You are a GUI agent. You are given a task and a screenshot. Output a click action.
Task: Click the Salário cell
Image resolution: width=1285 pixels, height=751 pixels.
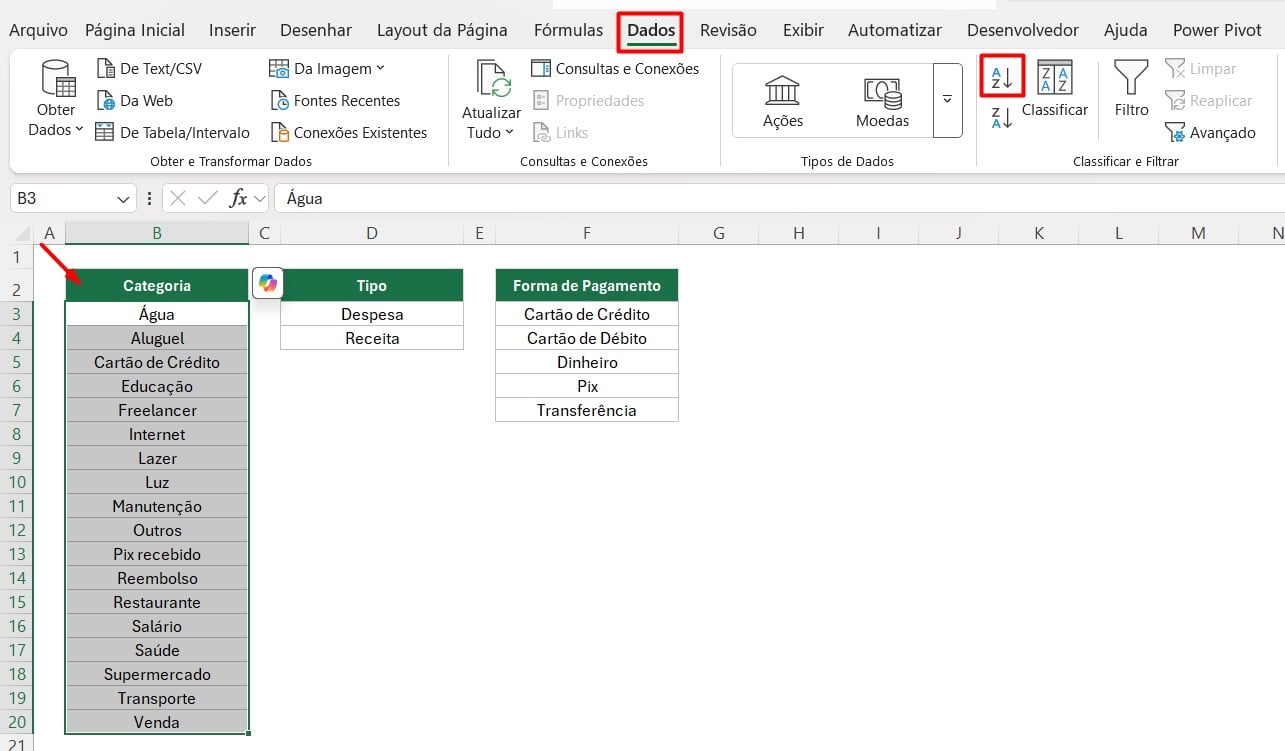(157, 626)
